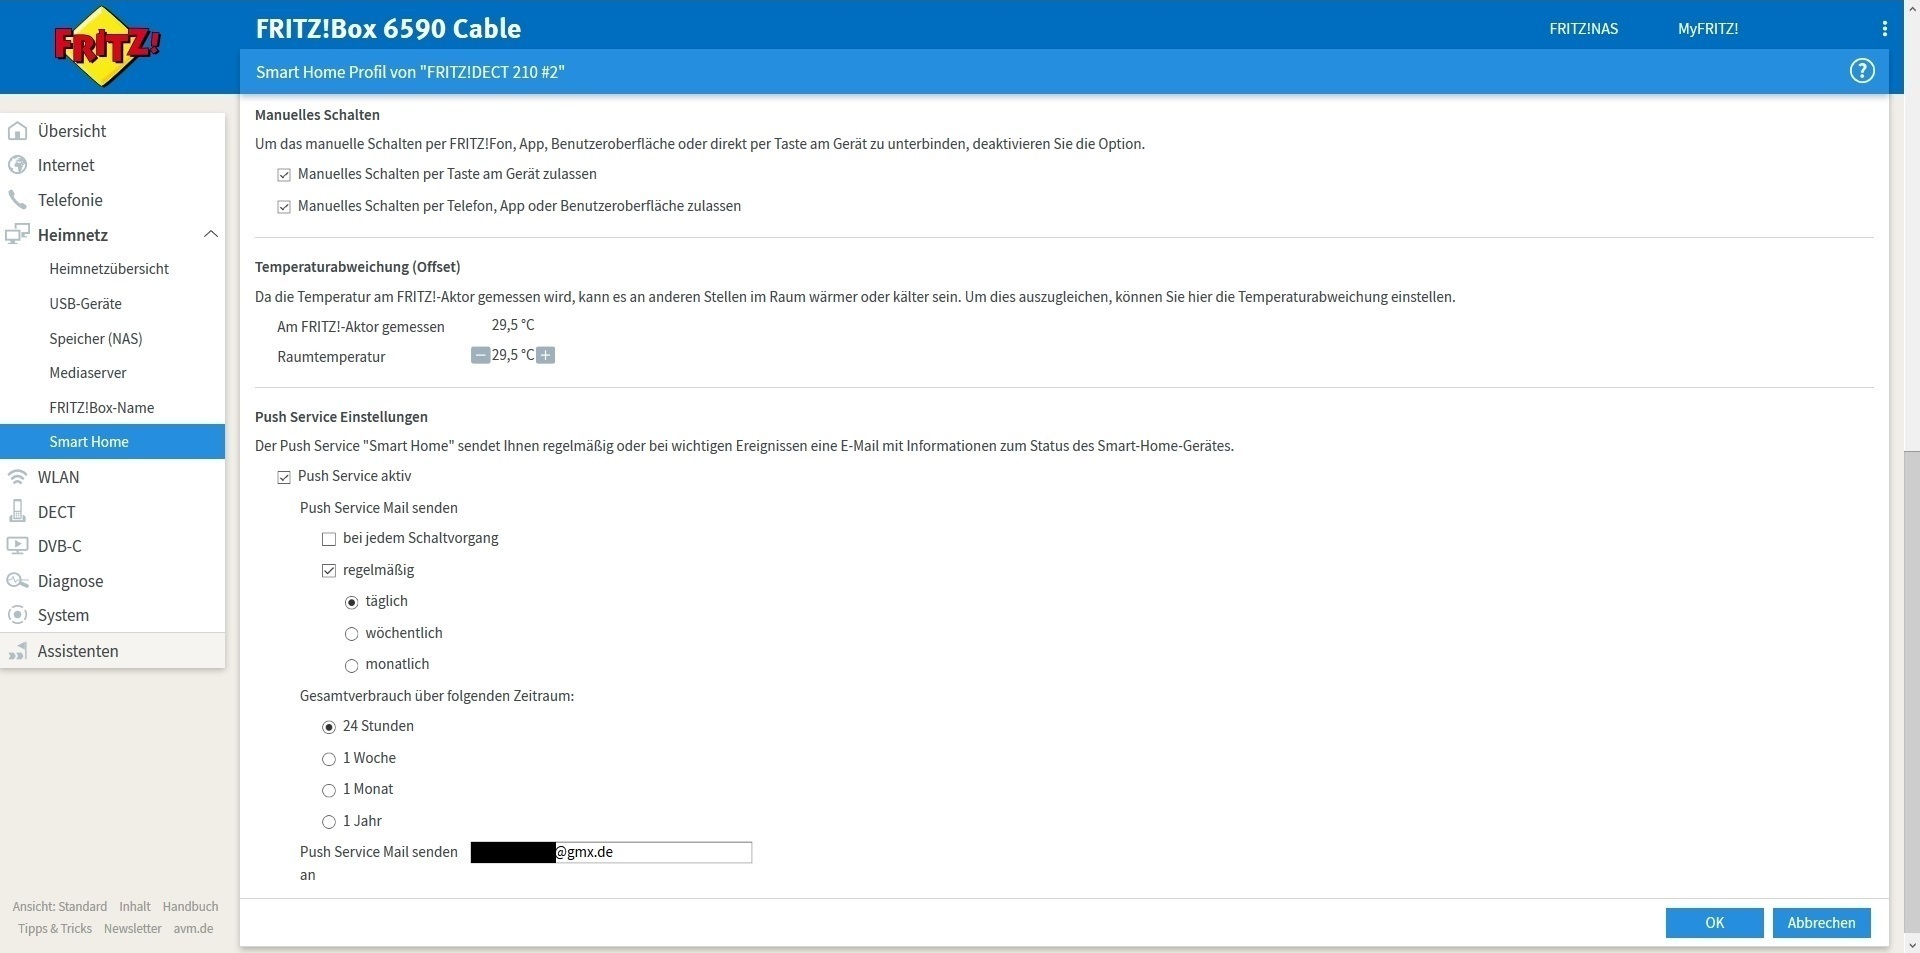Click the DVB-C television icon
The image size is (1920, 953).
point(17,546)
